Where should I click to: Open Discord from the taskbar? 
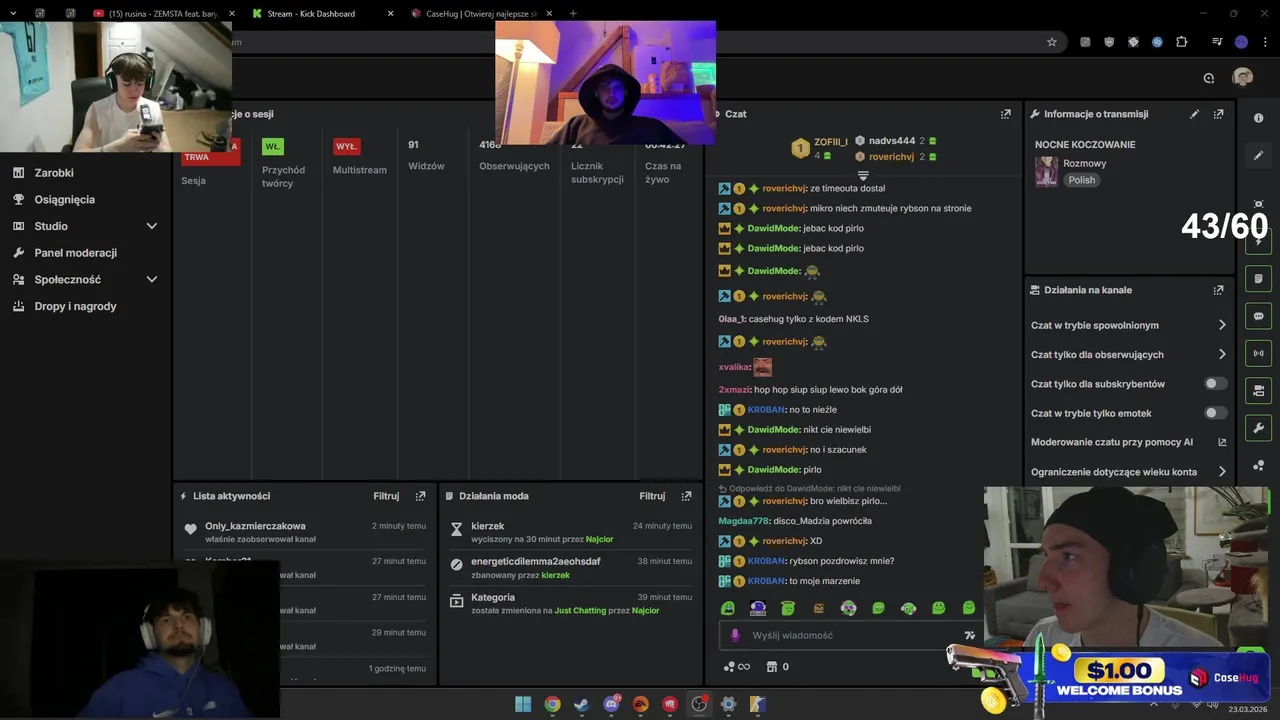coord(611,704)
